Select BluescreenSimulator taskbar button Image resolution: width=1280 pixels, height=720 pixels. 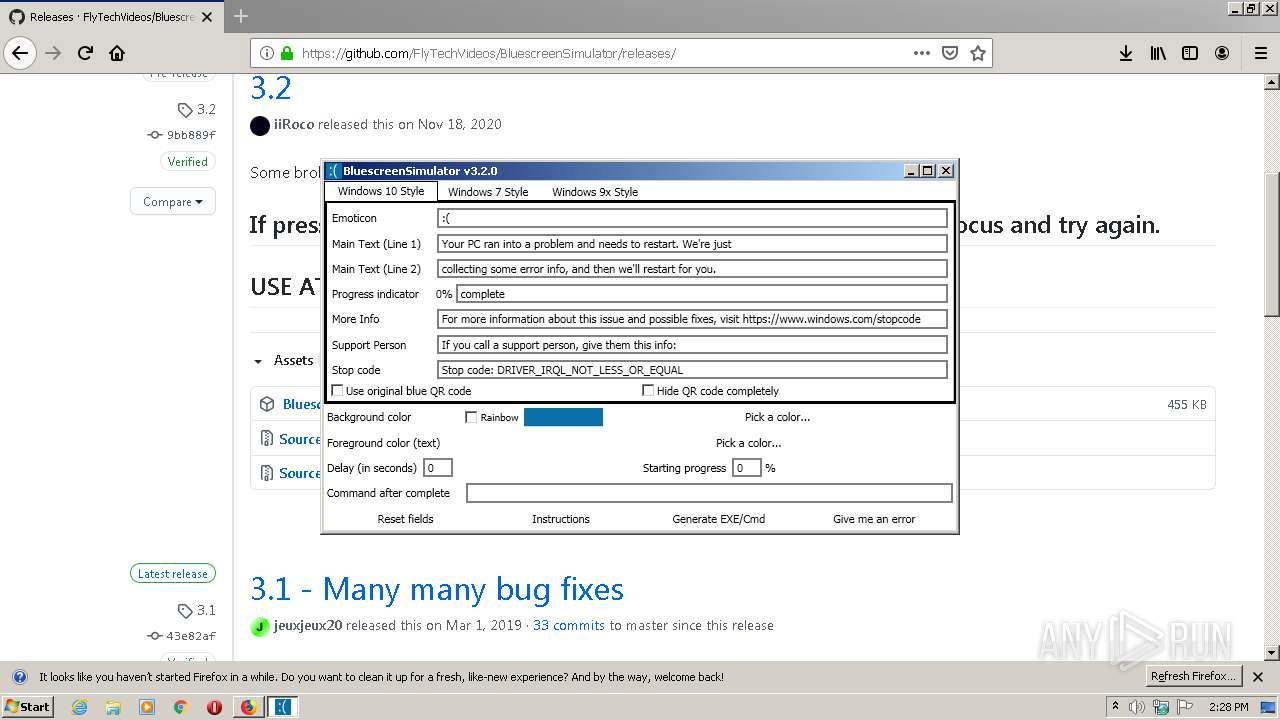(x=283, y=707)
